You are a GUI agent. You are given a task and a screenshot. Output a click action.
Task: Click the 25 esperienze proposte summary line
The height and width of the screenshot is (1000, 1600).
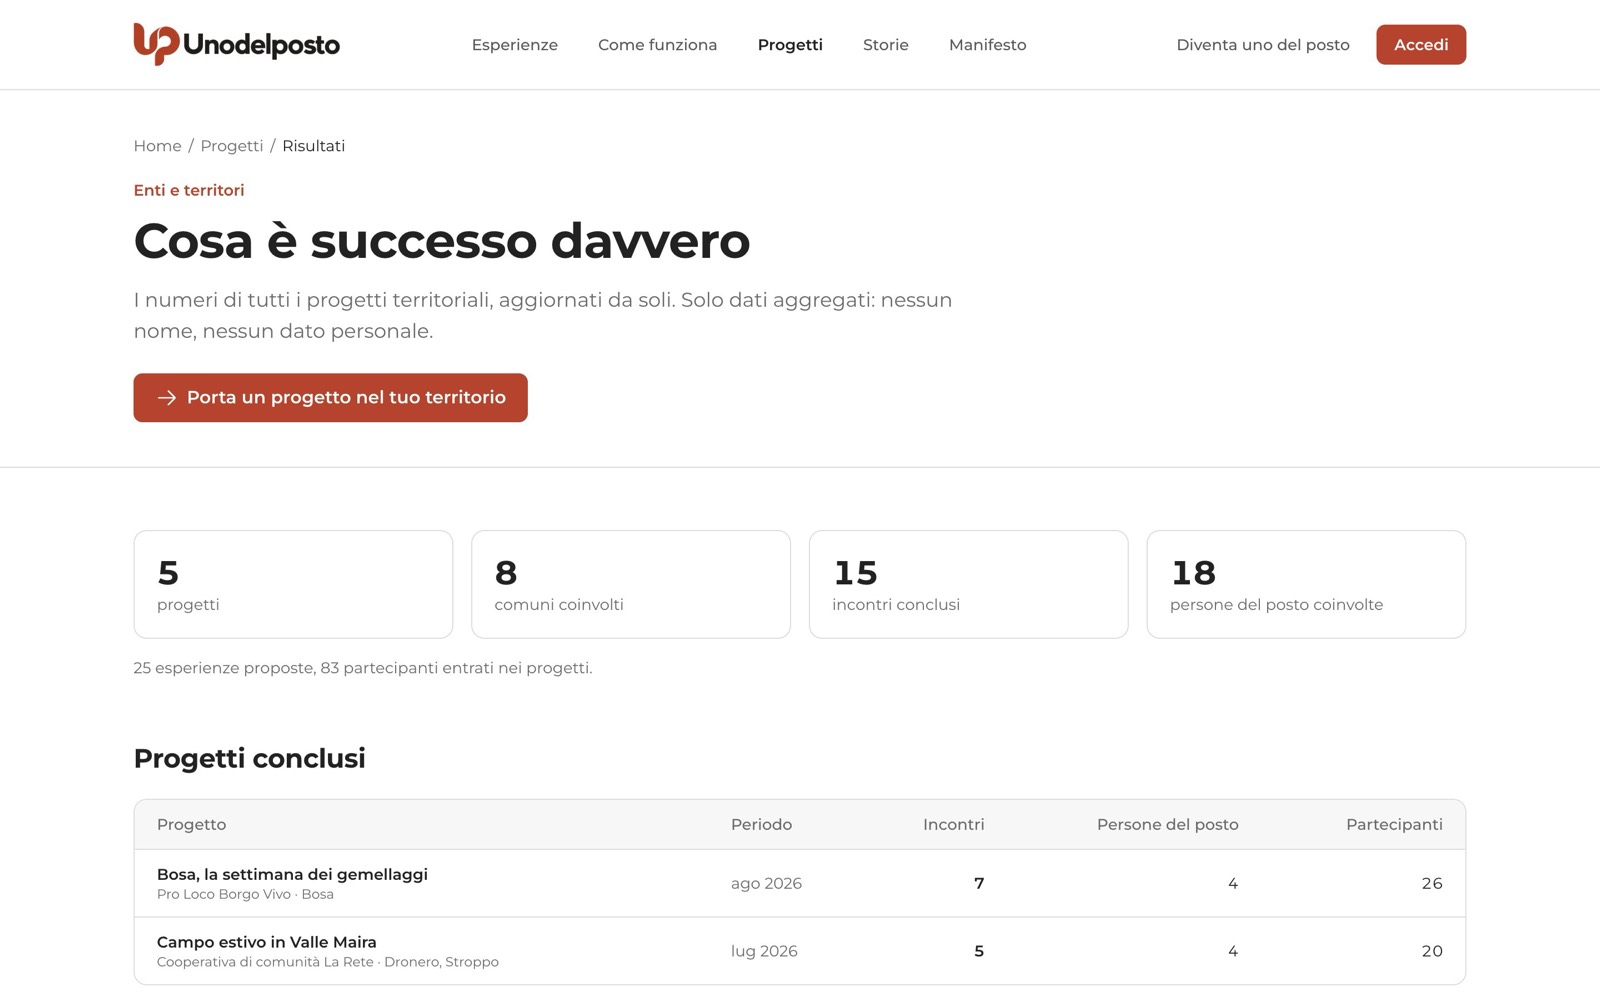pos(363,668)
